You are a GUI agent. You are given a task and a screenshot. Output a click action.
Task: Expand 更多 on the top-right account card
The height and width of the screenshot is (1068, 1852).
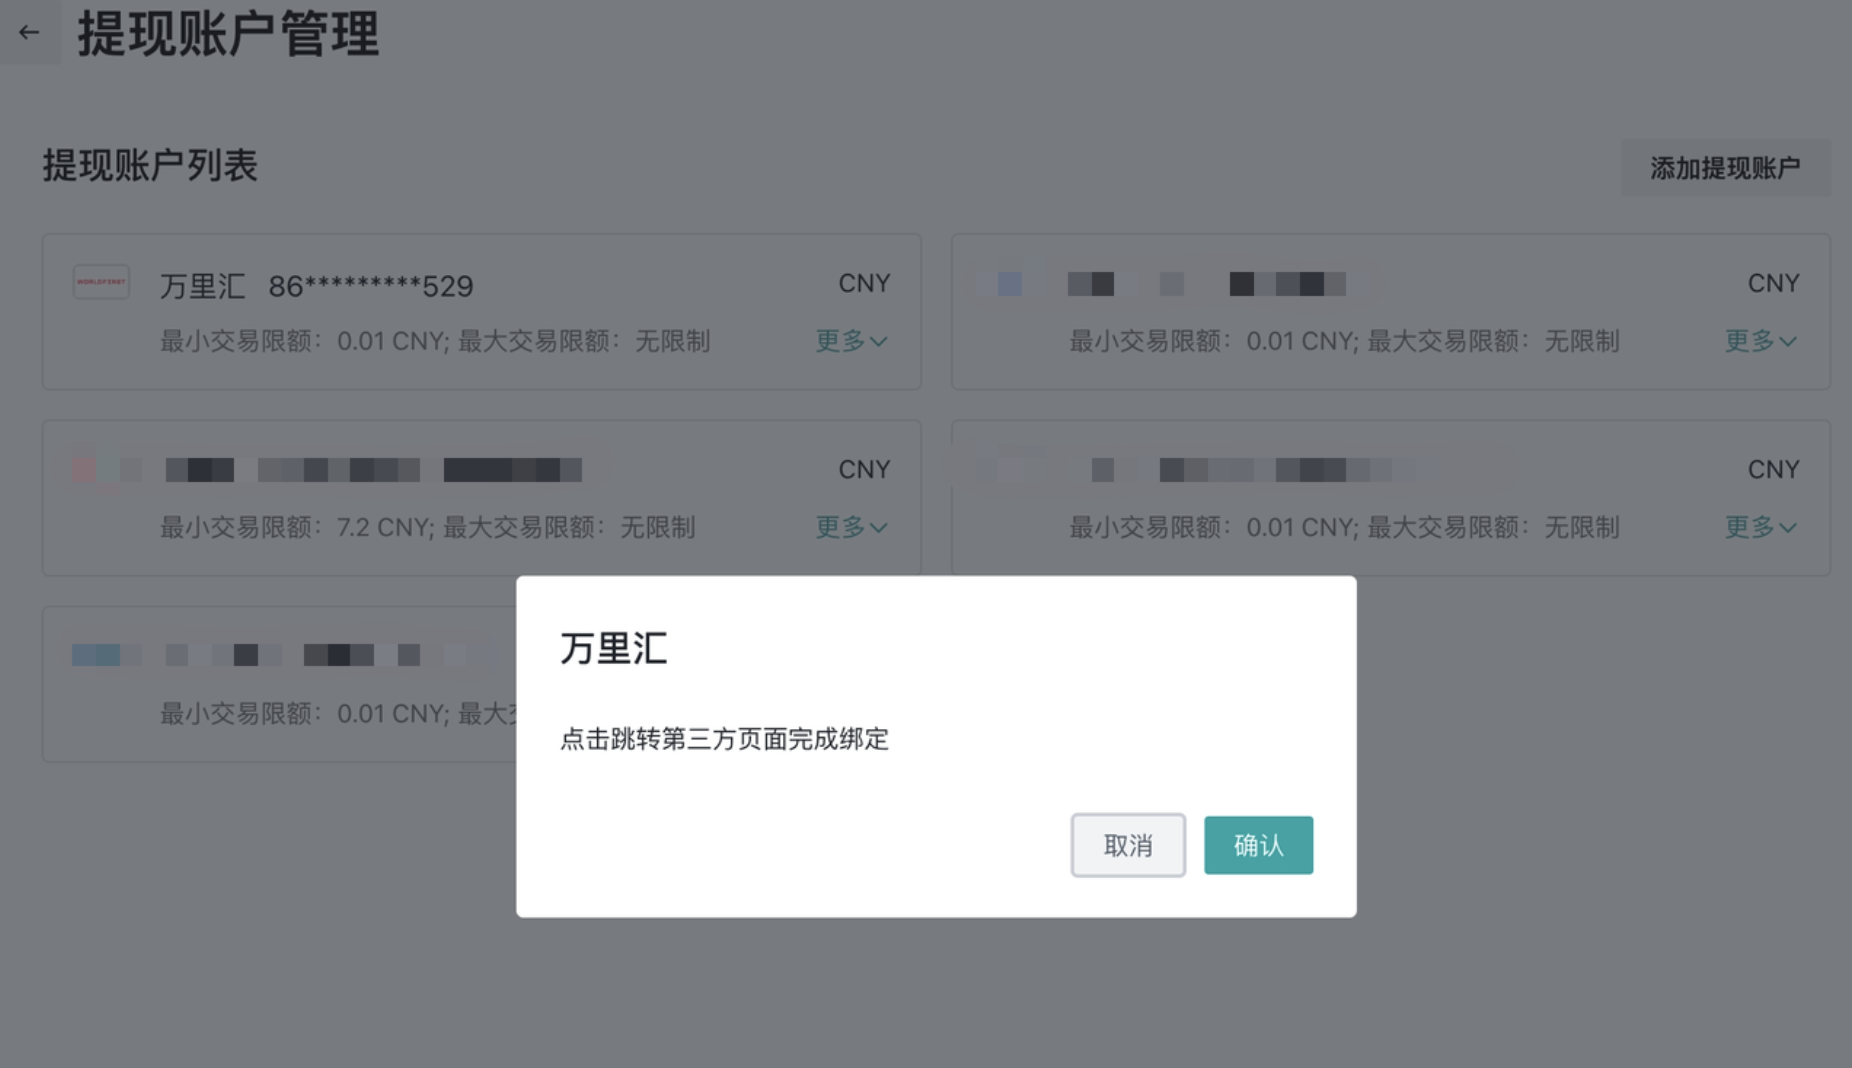tap(1761, 341)
